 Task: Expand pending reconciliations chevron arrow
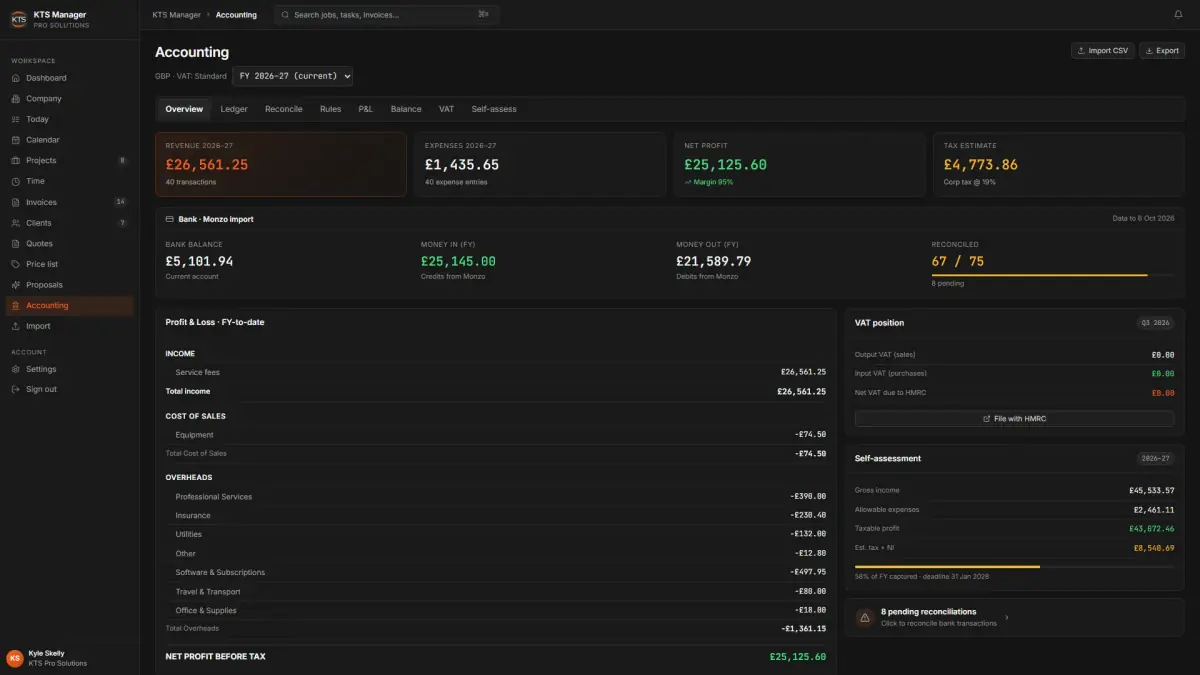pyautogui.click(x=1006, y=618)
